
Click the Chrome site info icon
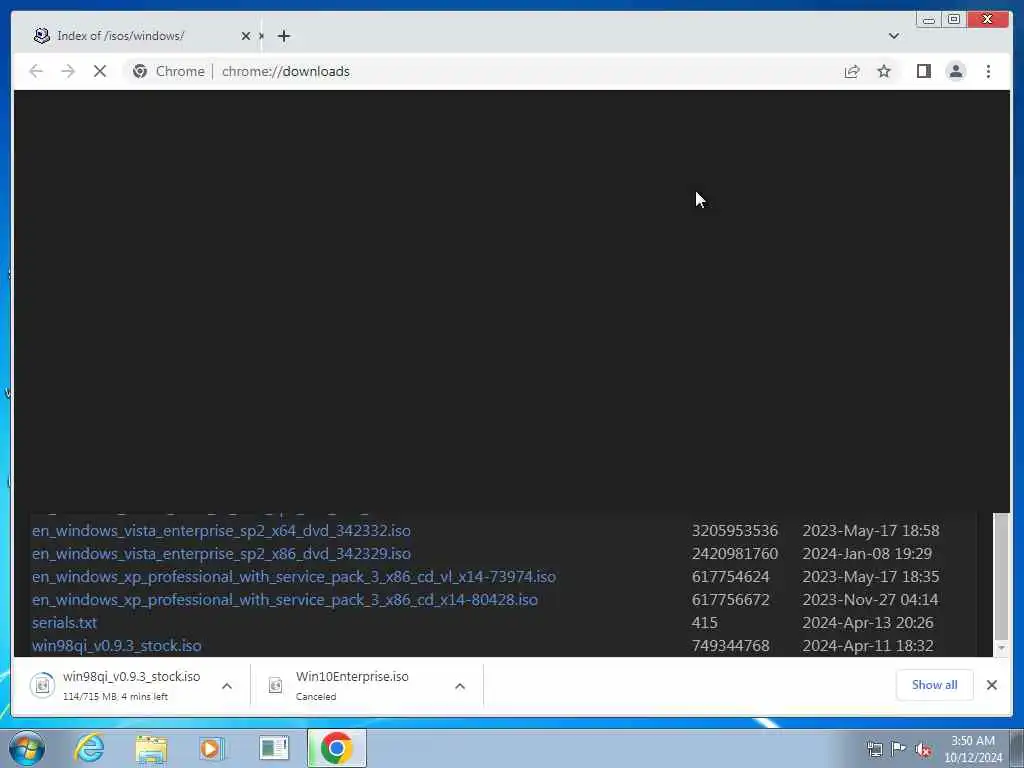tap(140, 71)
